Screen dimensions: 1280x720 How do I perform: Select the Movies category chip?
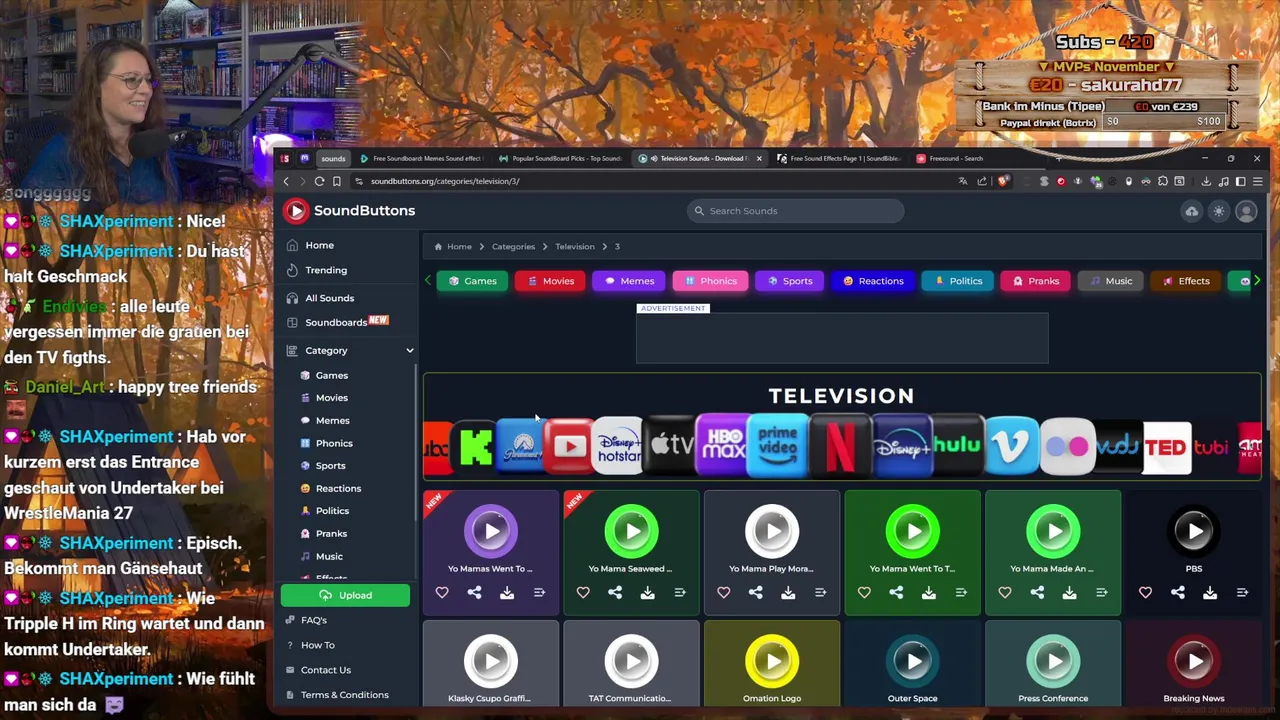pos(551,281)
